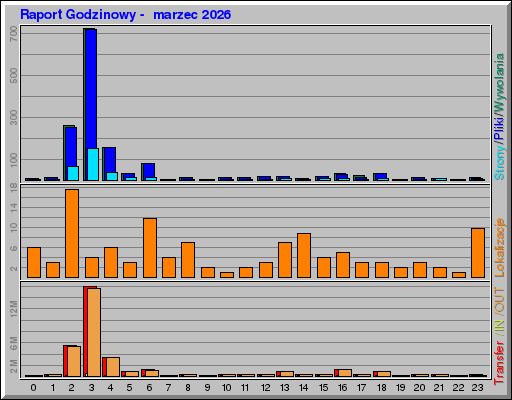The image size is (512, 400).
Task: Click the x-axis hour label '23'
Action: pyautogui.click(x=477, y=388)
